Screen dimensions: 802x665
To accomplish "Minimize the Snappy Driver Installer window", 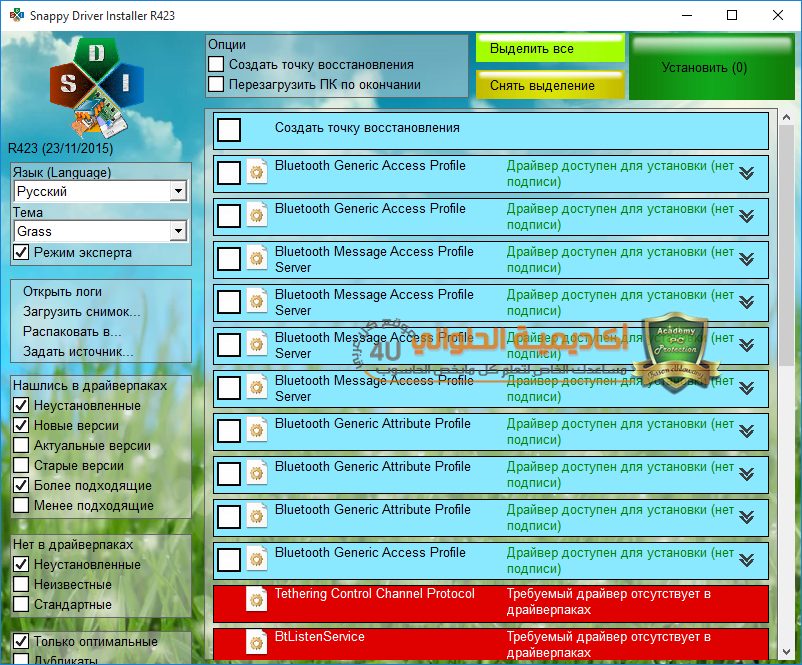I will 687,15.
